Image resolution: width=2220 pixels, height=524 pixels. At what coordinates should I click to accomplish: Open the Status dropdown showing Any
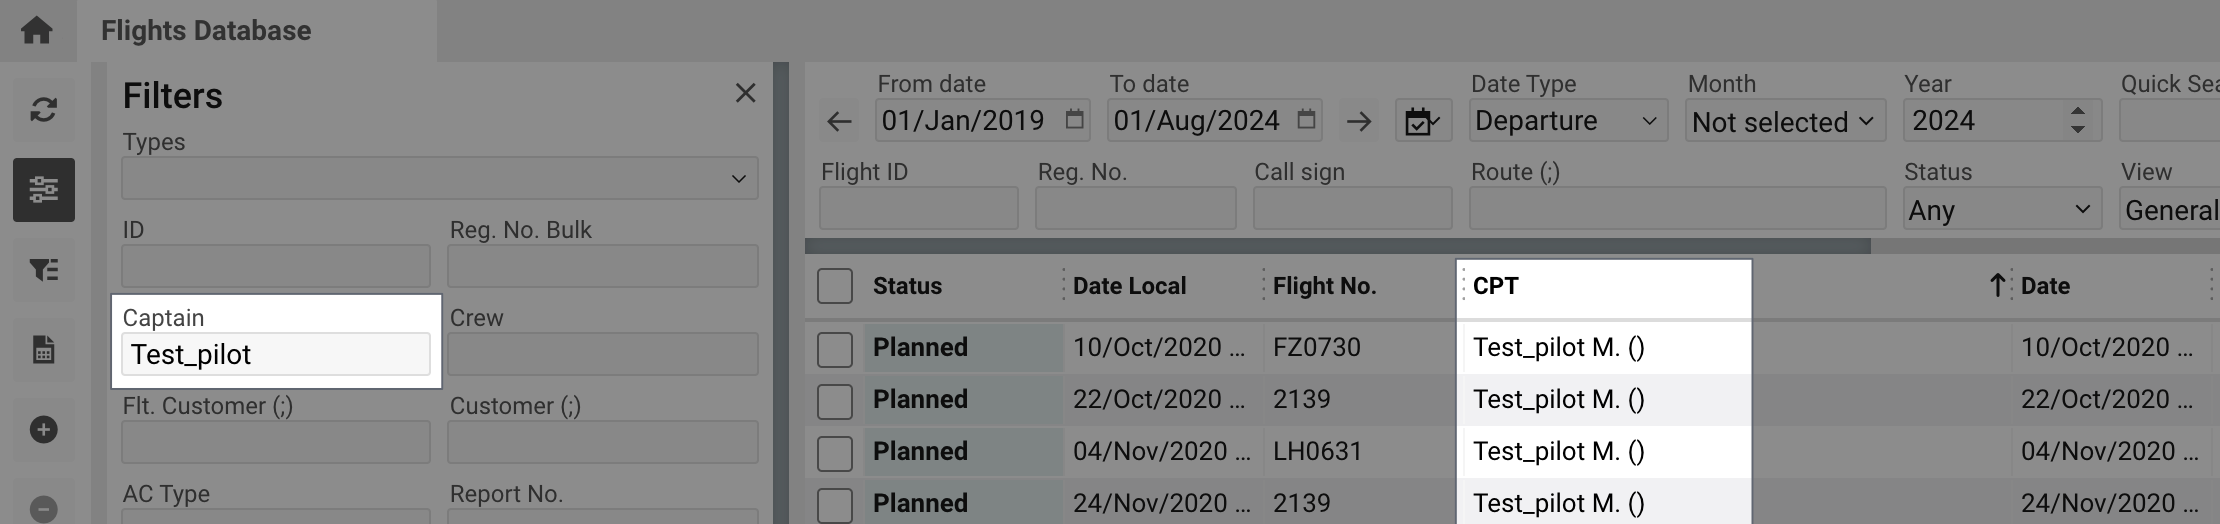tap(2000, 210)
